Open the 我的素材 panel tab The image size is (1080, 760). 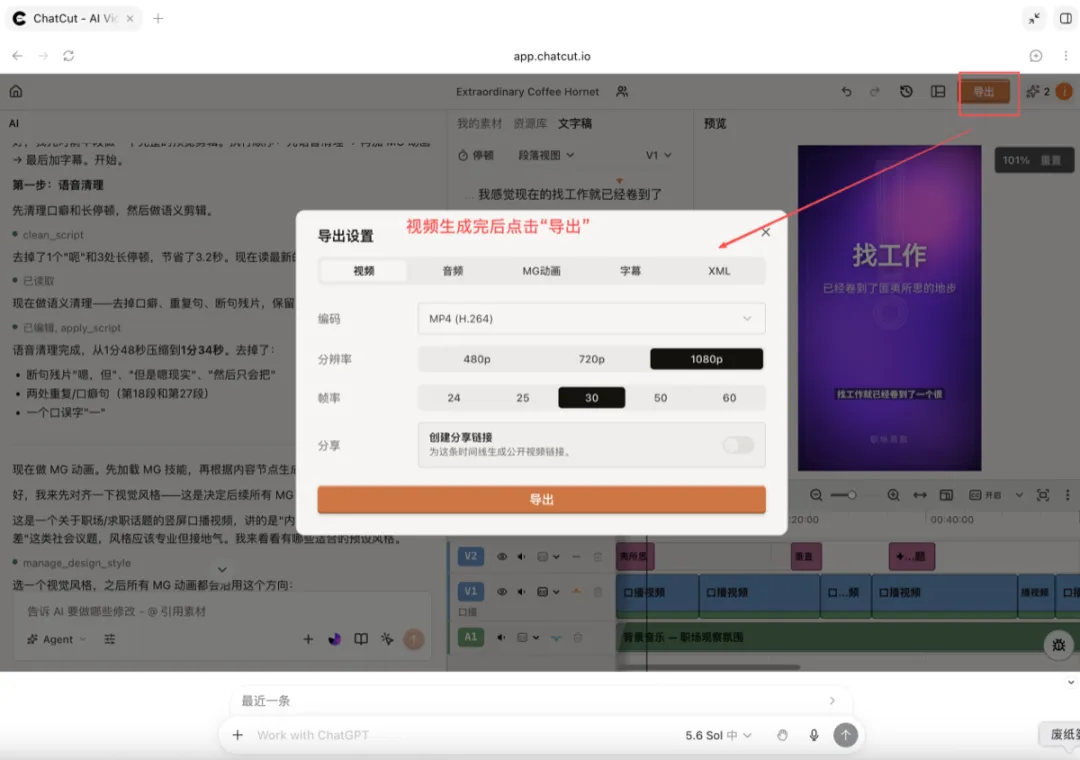479,123
